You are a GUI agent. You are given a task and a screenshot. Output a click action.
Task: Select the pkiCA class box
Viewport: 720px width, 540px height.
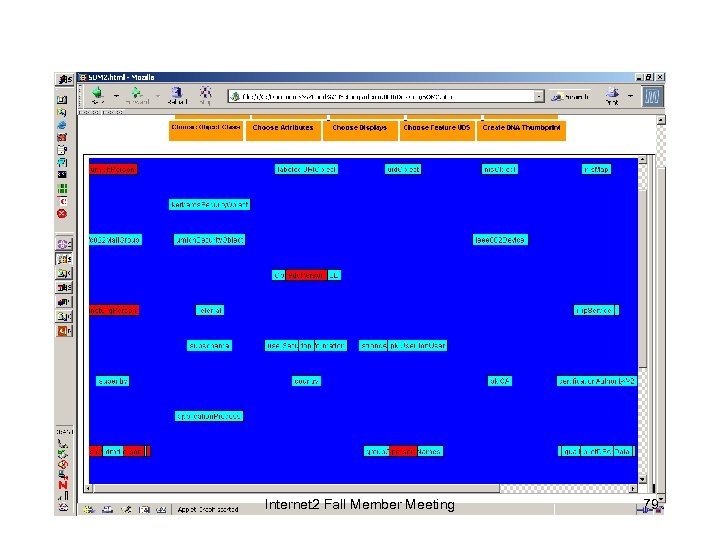tap(500, 381)
